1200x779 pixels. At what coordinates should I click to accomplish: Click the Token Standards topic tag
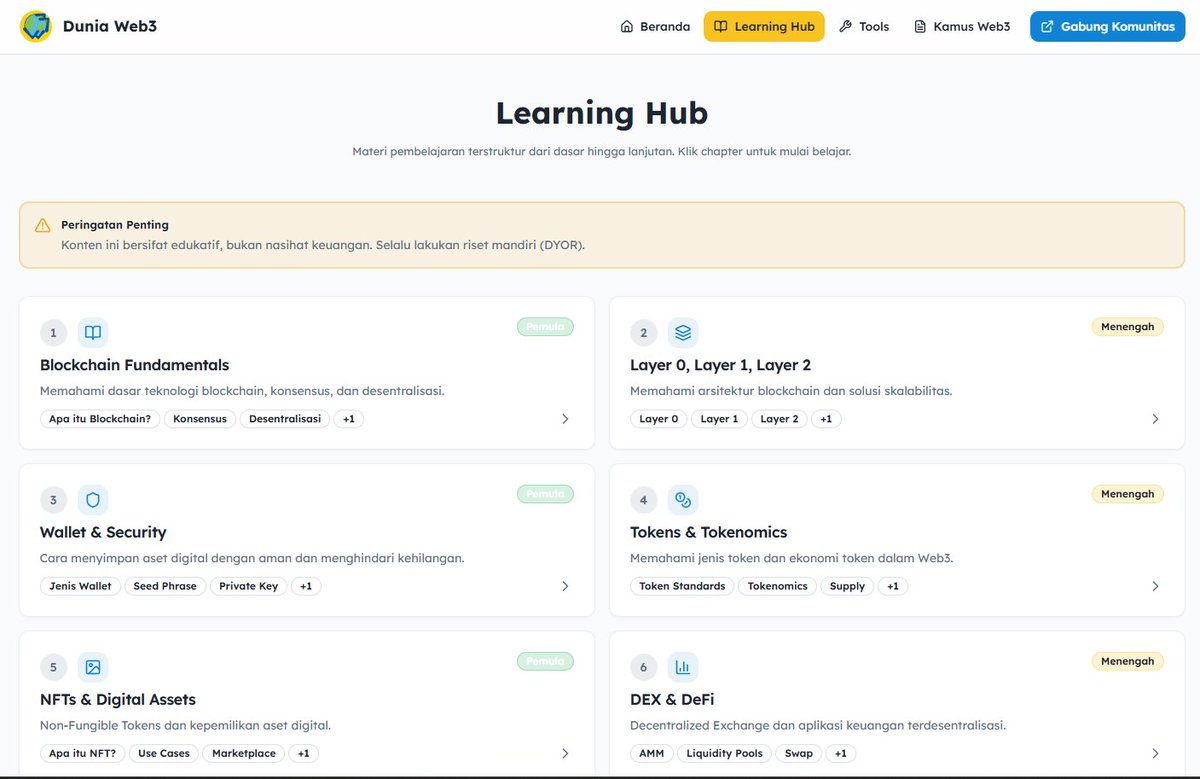683,586
